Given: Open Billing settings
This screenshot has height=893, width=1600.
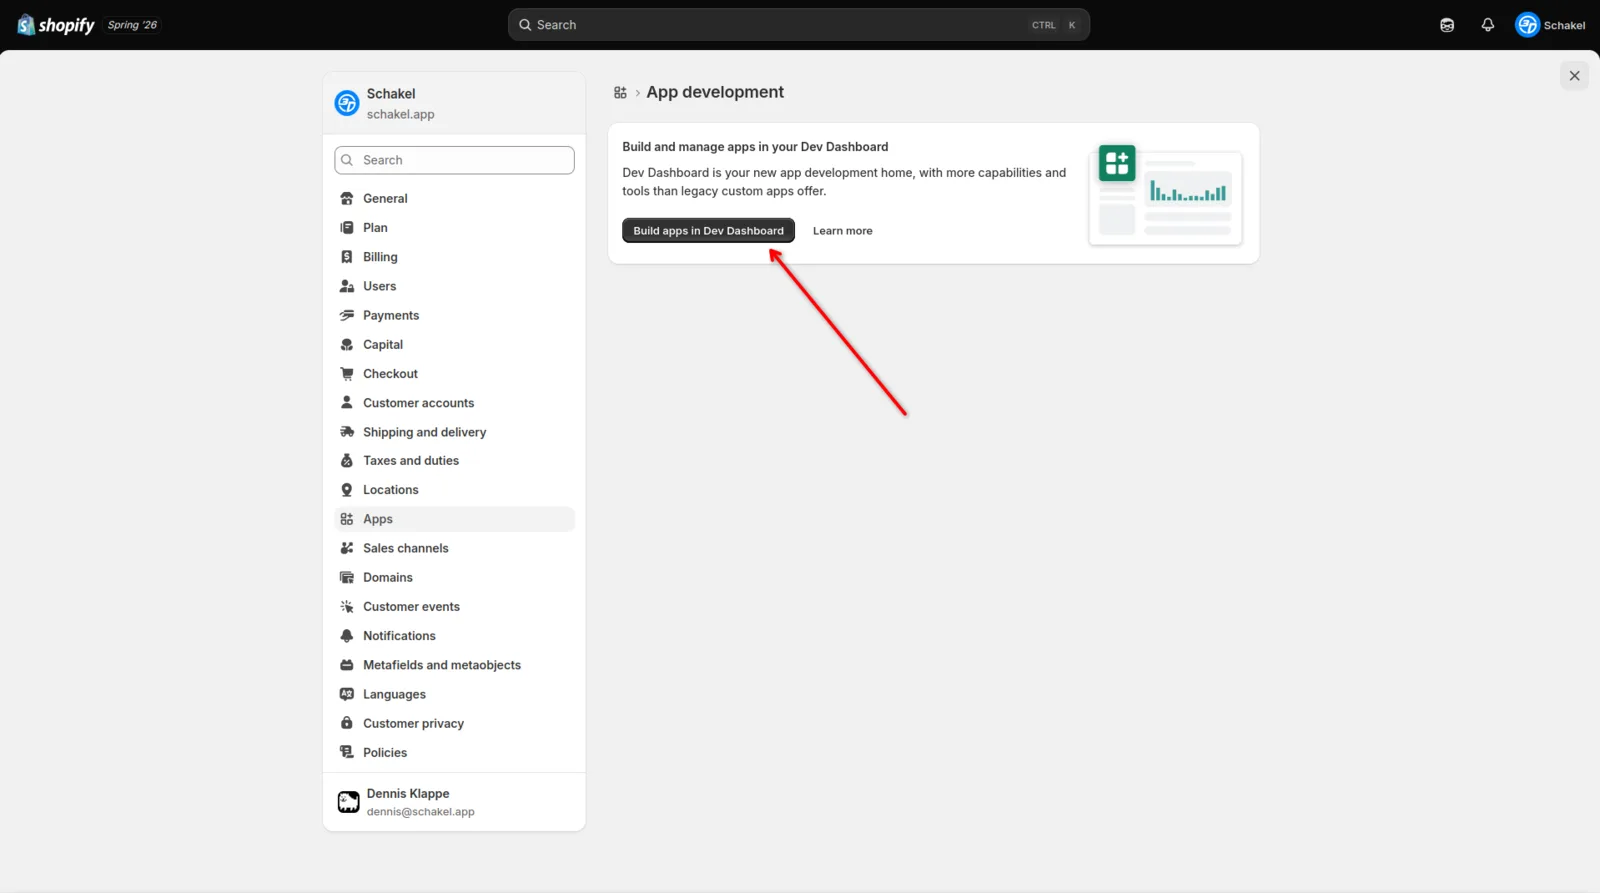Looking at the screenshot, I should click(x=454, y=257).
